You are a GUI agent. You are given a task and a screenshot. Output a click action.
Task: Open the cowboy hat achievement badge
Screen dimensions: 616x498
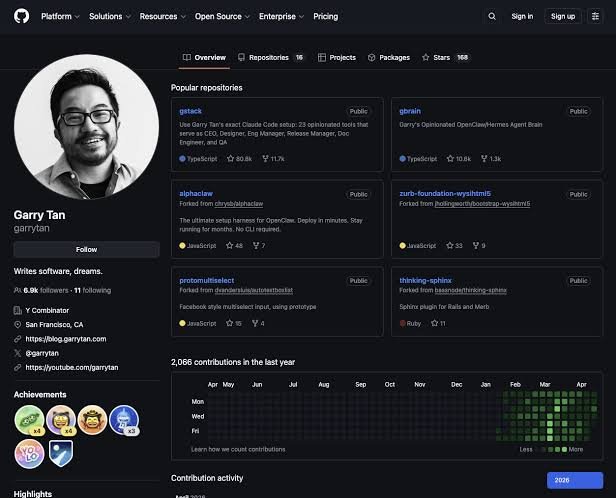click(x=92, y=420)
